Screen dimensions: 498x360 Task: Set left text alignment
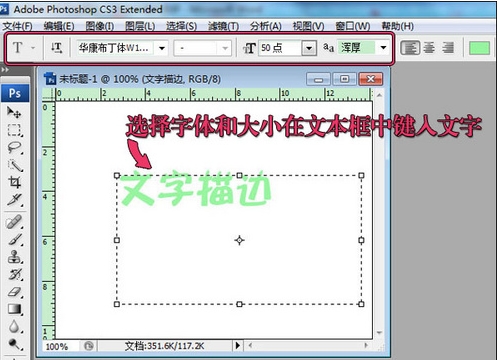pos(409,48)
